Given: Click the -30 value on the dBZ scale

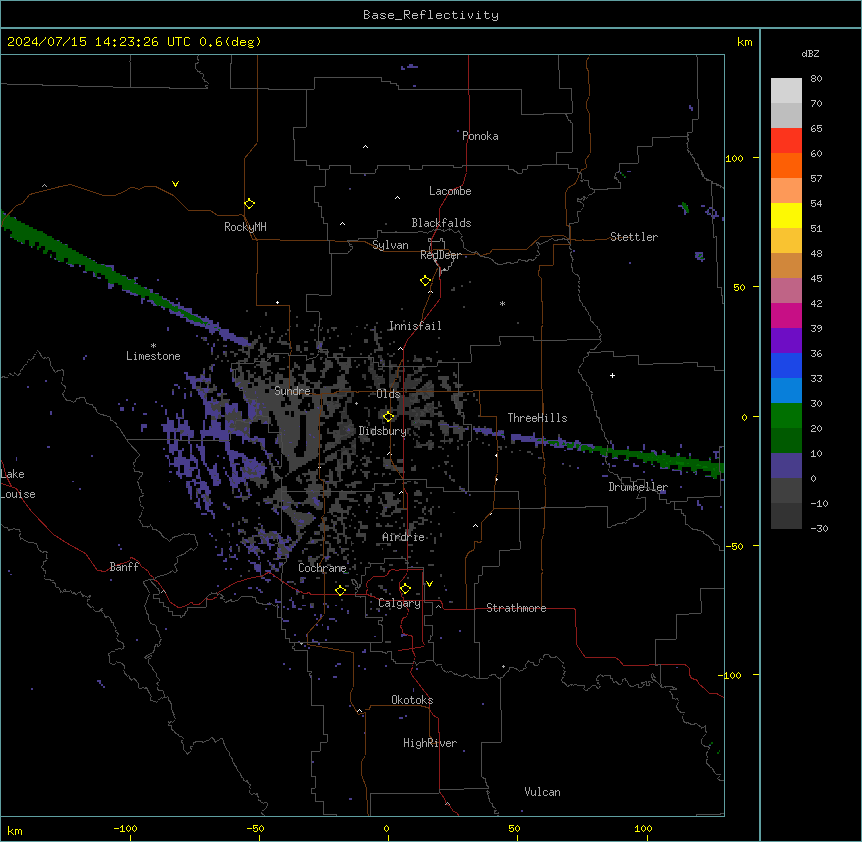Looking at the screenshot, I should [x=819, y=528].
